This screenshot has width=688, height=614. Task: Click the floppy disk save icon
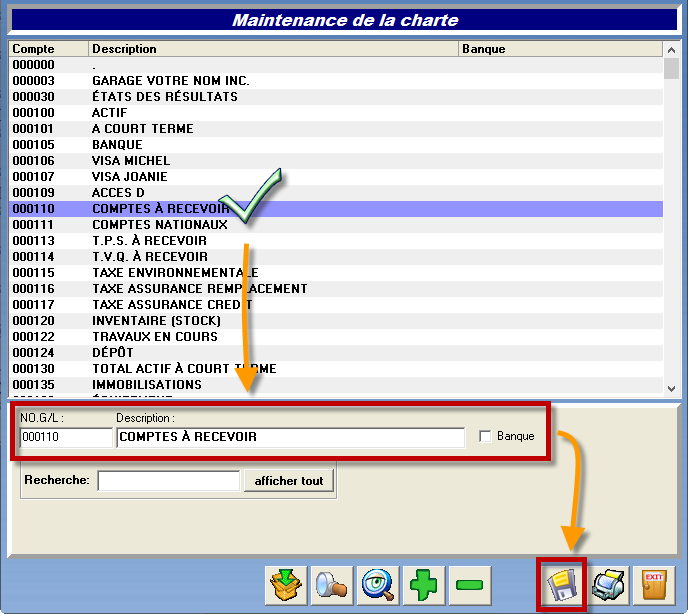562,585
